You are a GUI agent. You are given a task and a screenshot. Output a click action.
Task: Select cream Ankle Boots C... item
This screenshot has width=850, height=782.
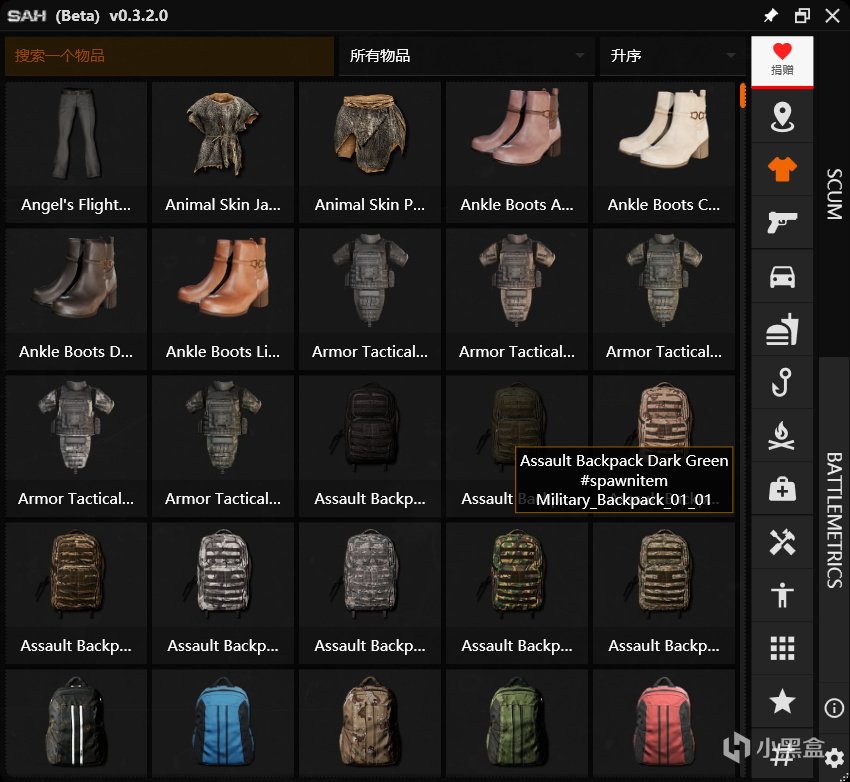664,152
